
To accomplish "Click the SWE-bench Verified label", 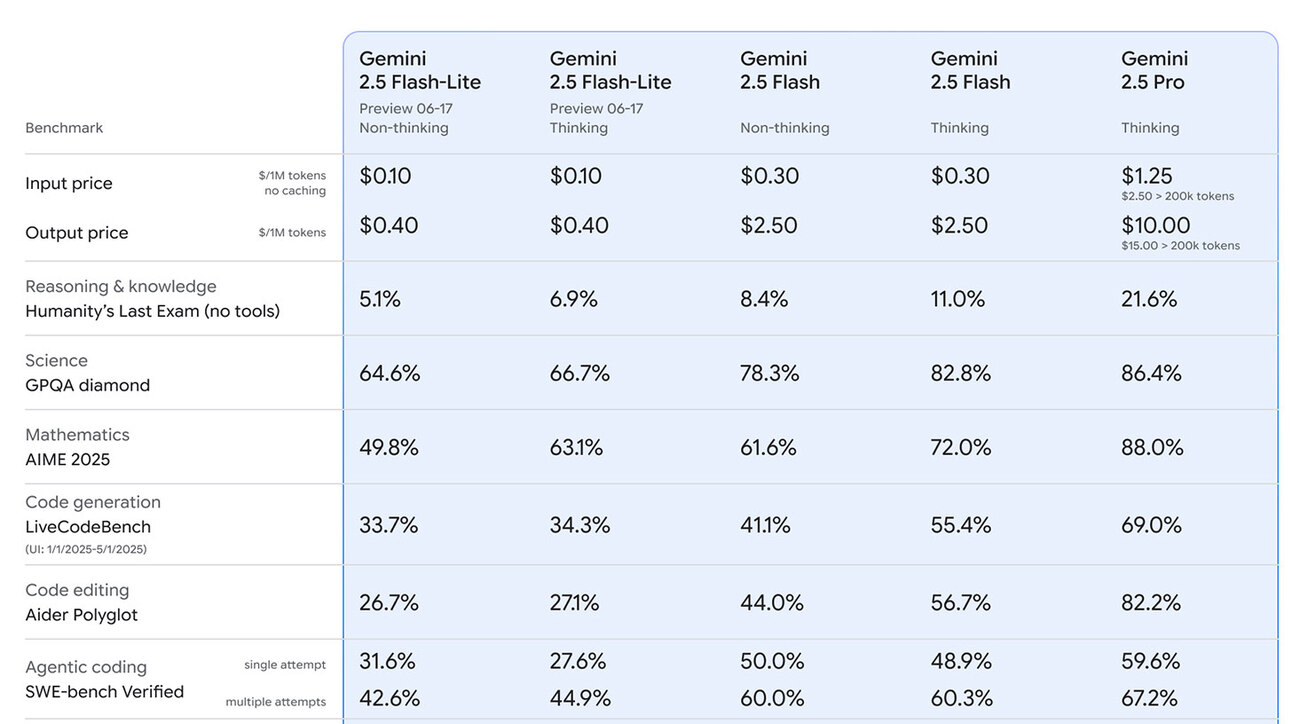I will 105,692.
